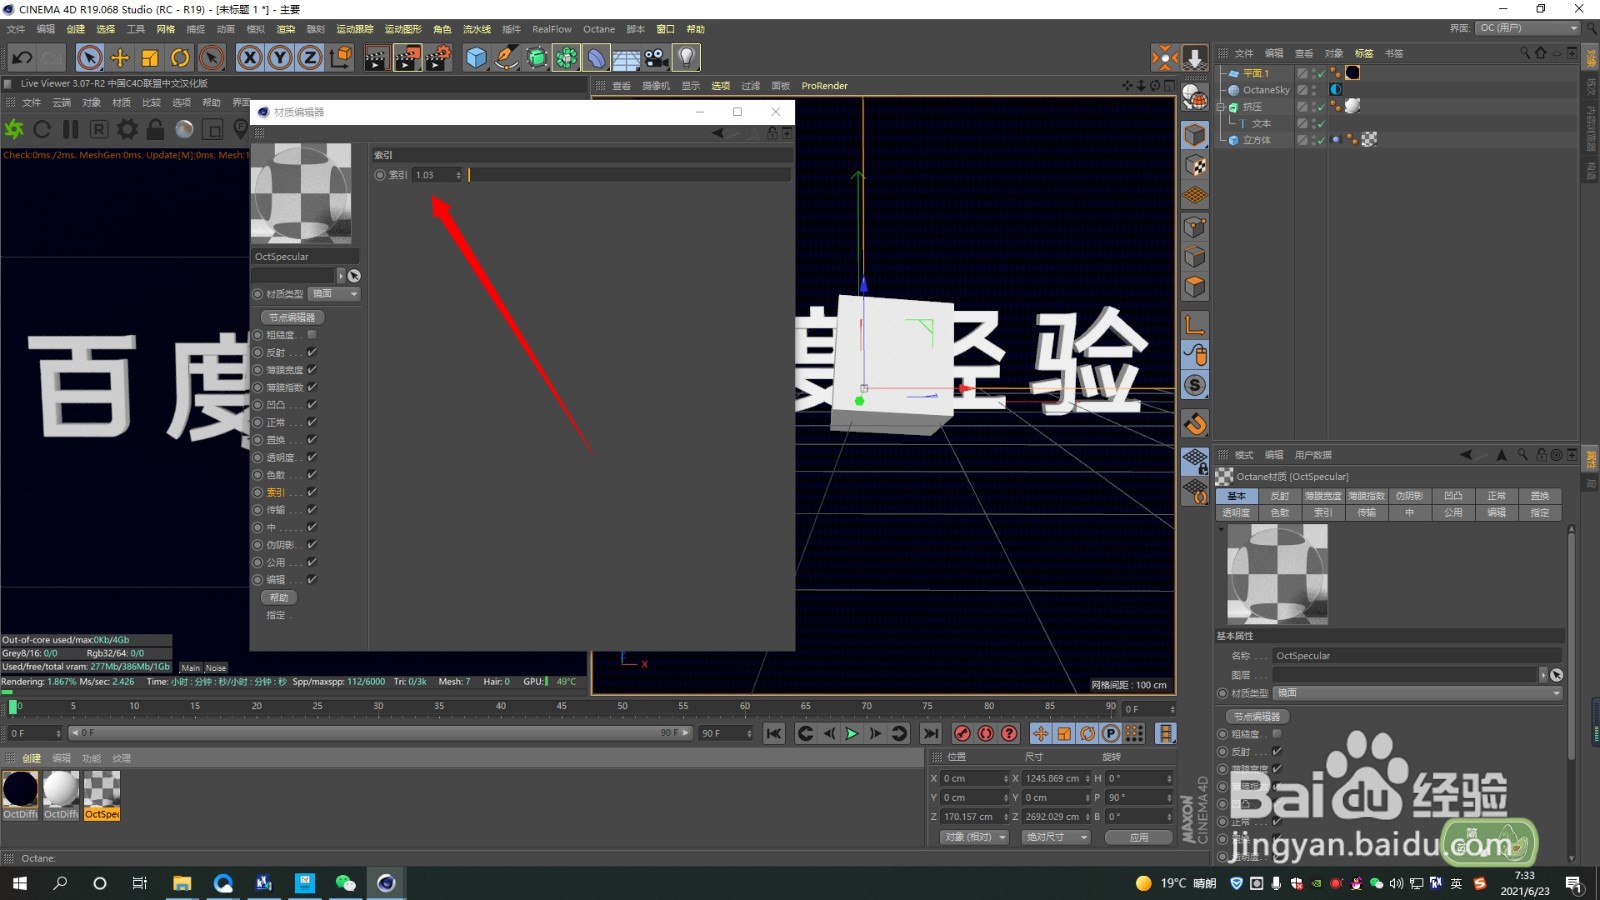Uncheck the 索引 channel checkbox

[x=312, y=492]
